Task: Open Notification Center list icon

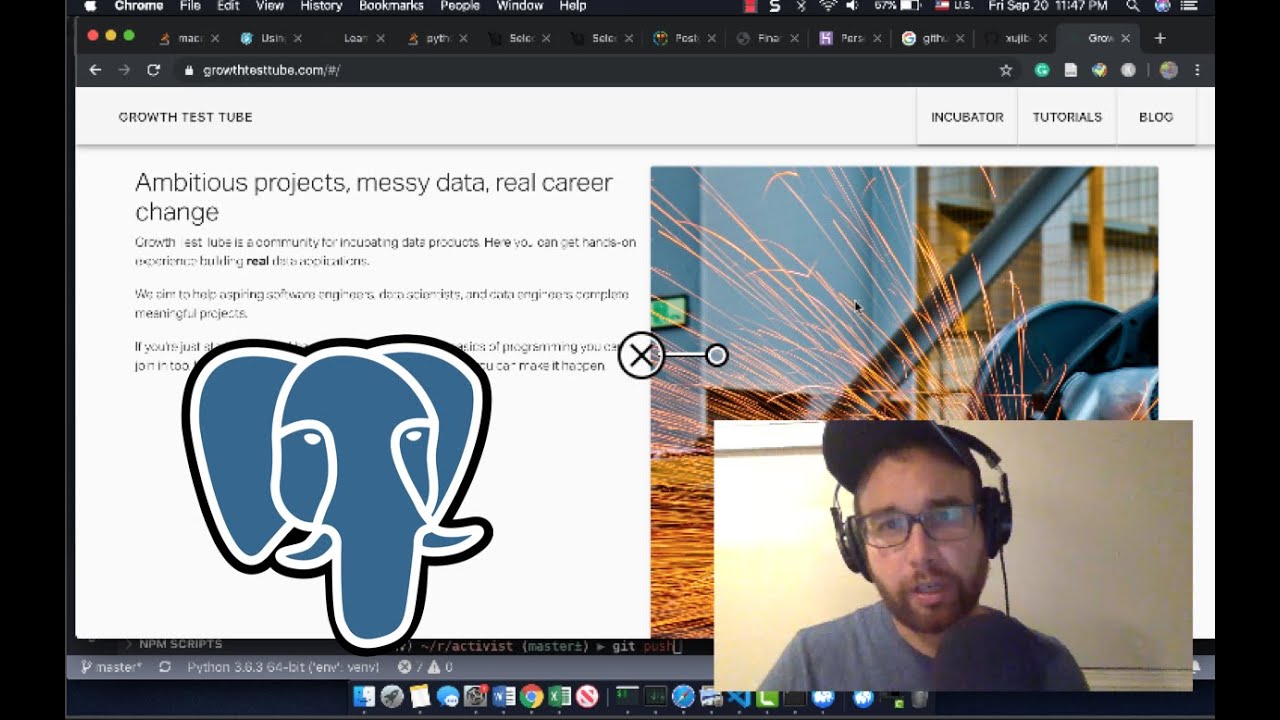Action: pos(1190,6)
